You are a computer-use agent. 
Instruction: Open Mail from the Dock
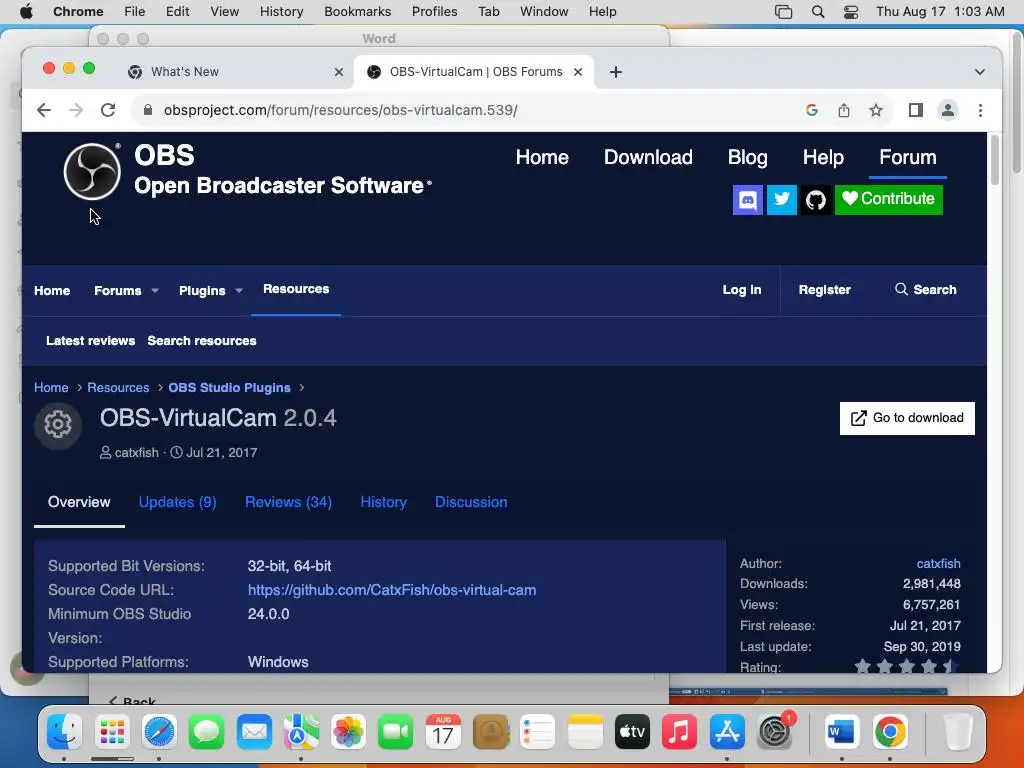[x=254, y=731]
